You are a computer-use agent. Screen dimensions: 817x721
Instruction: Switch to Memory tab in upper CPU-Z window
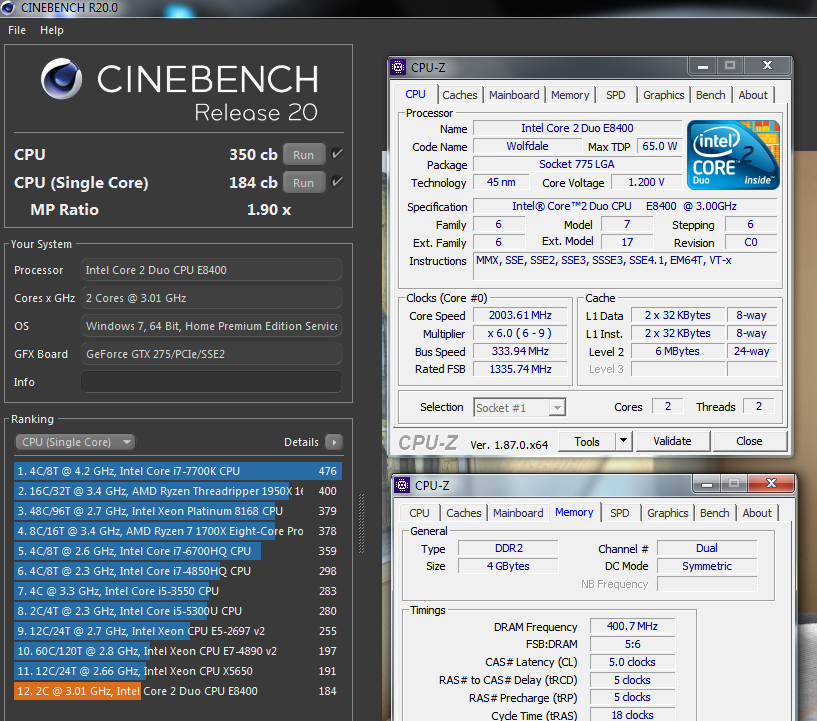tap(570, 95)
